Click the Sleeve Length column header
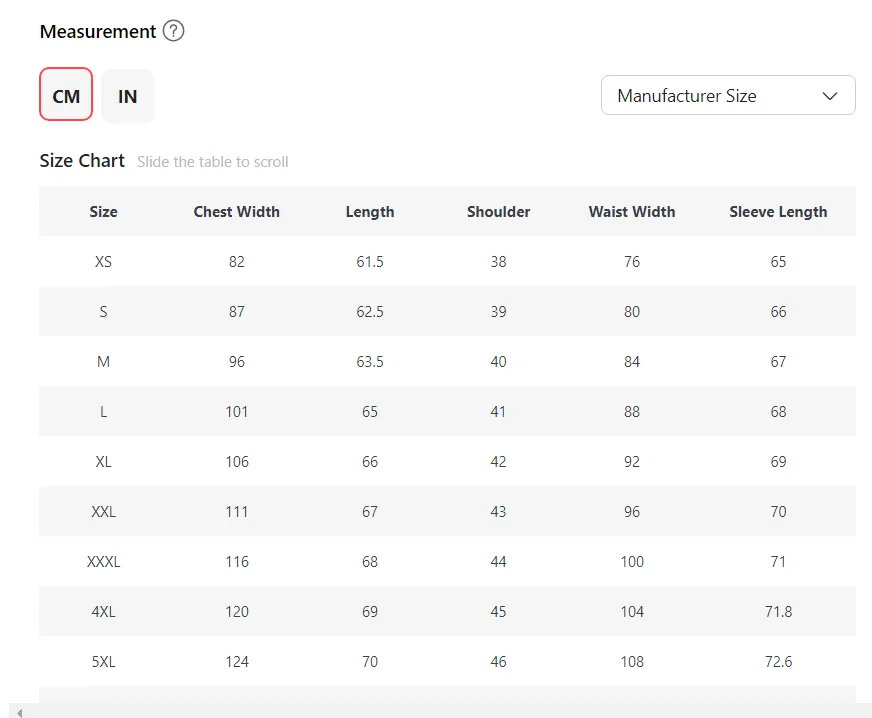The width and height of the screenshot is (872, 718). [778, 212]
